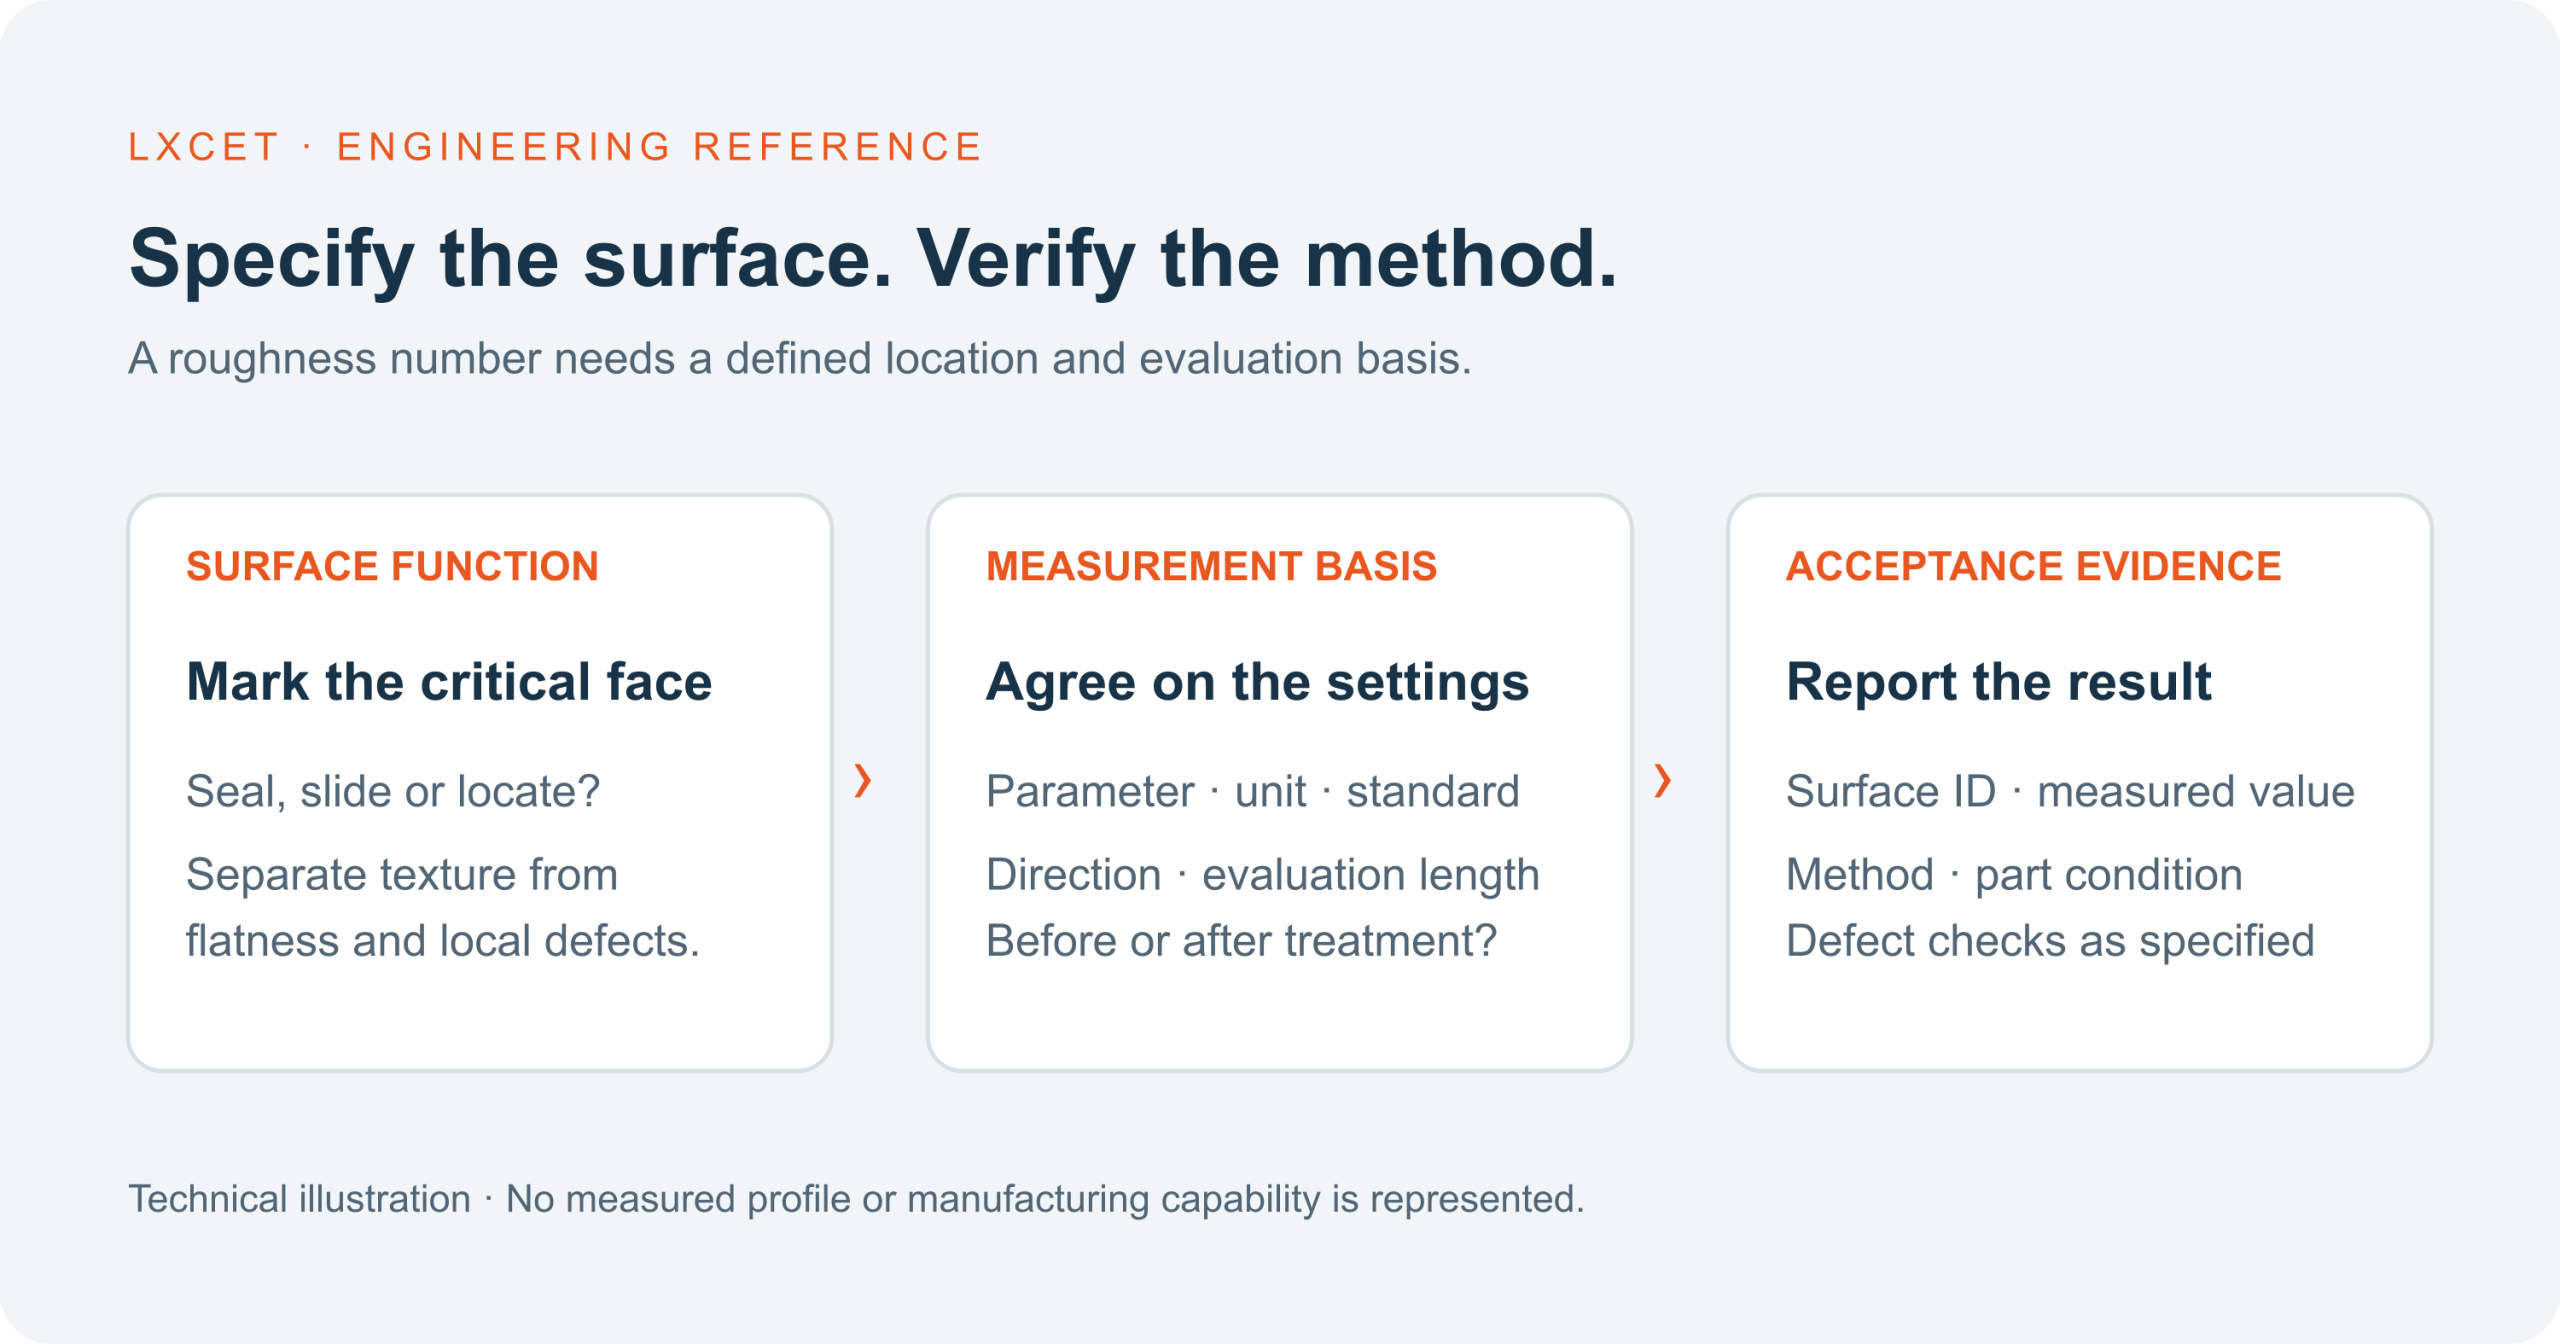This screenshot has width=2560, height=1344.
Task: Click the line 'flatness and local defects.'
Action: pyautogui.click(x=443, y=941)
